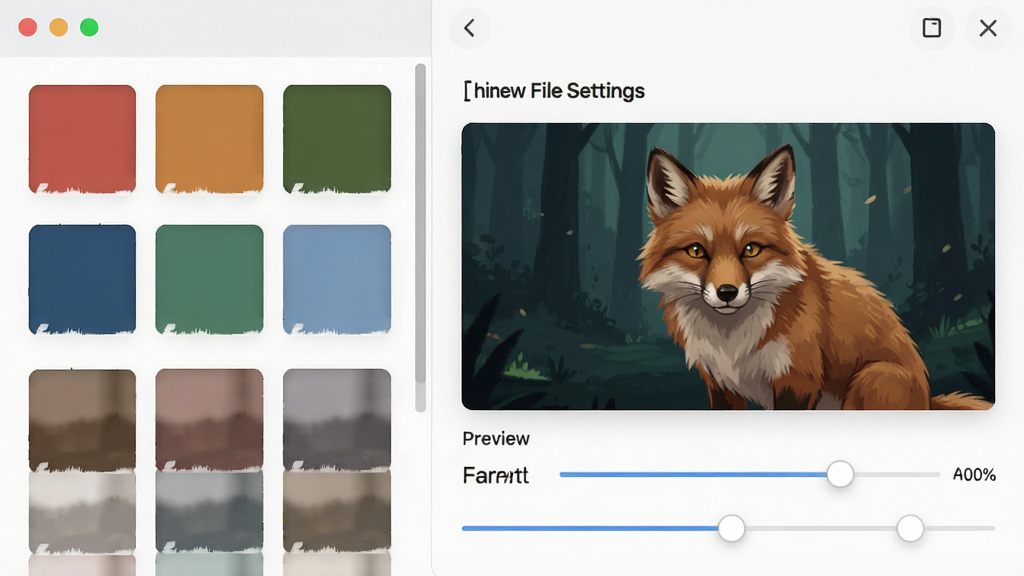
Task: Close the File Settings panel
Action: [x=988, y=28]
